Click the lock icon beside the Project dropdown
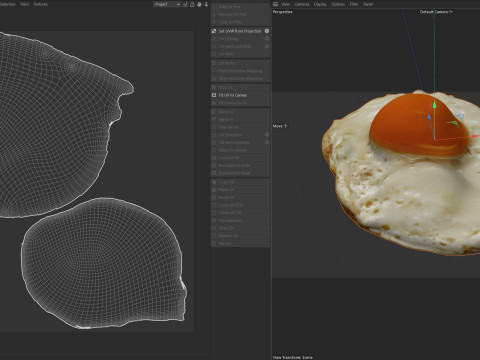The width and height of the screenshot is (480, 360). click(x=192, y=4)
